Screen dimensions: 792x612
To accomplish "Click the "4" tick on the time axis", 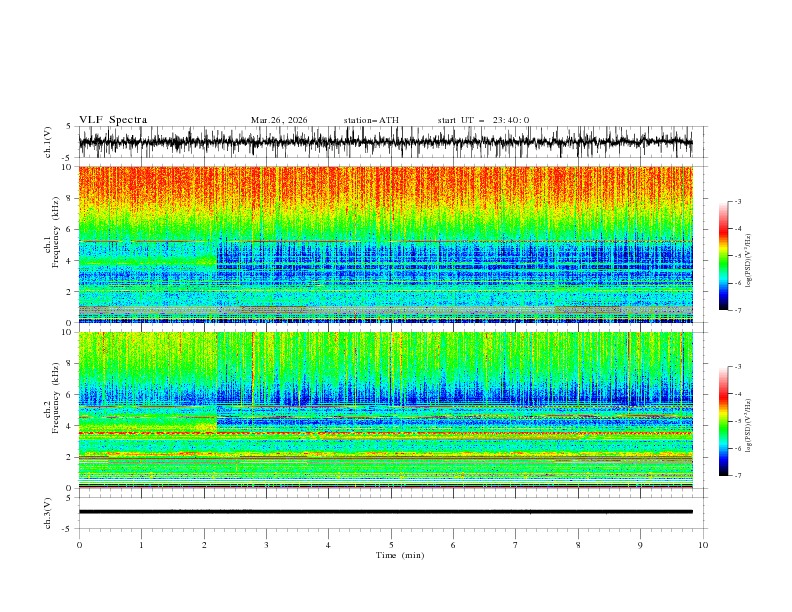I will 328,545.
